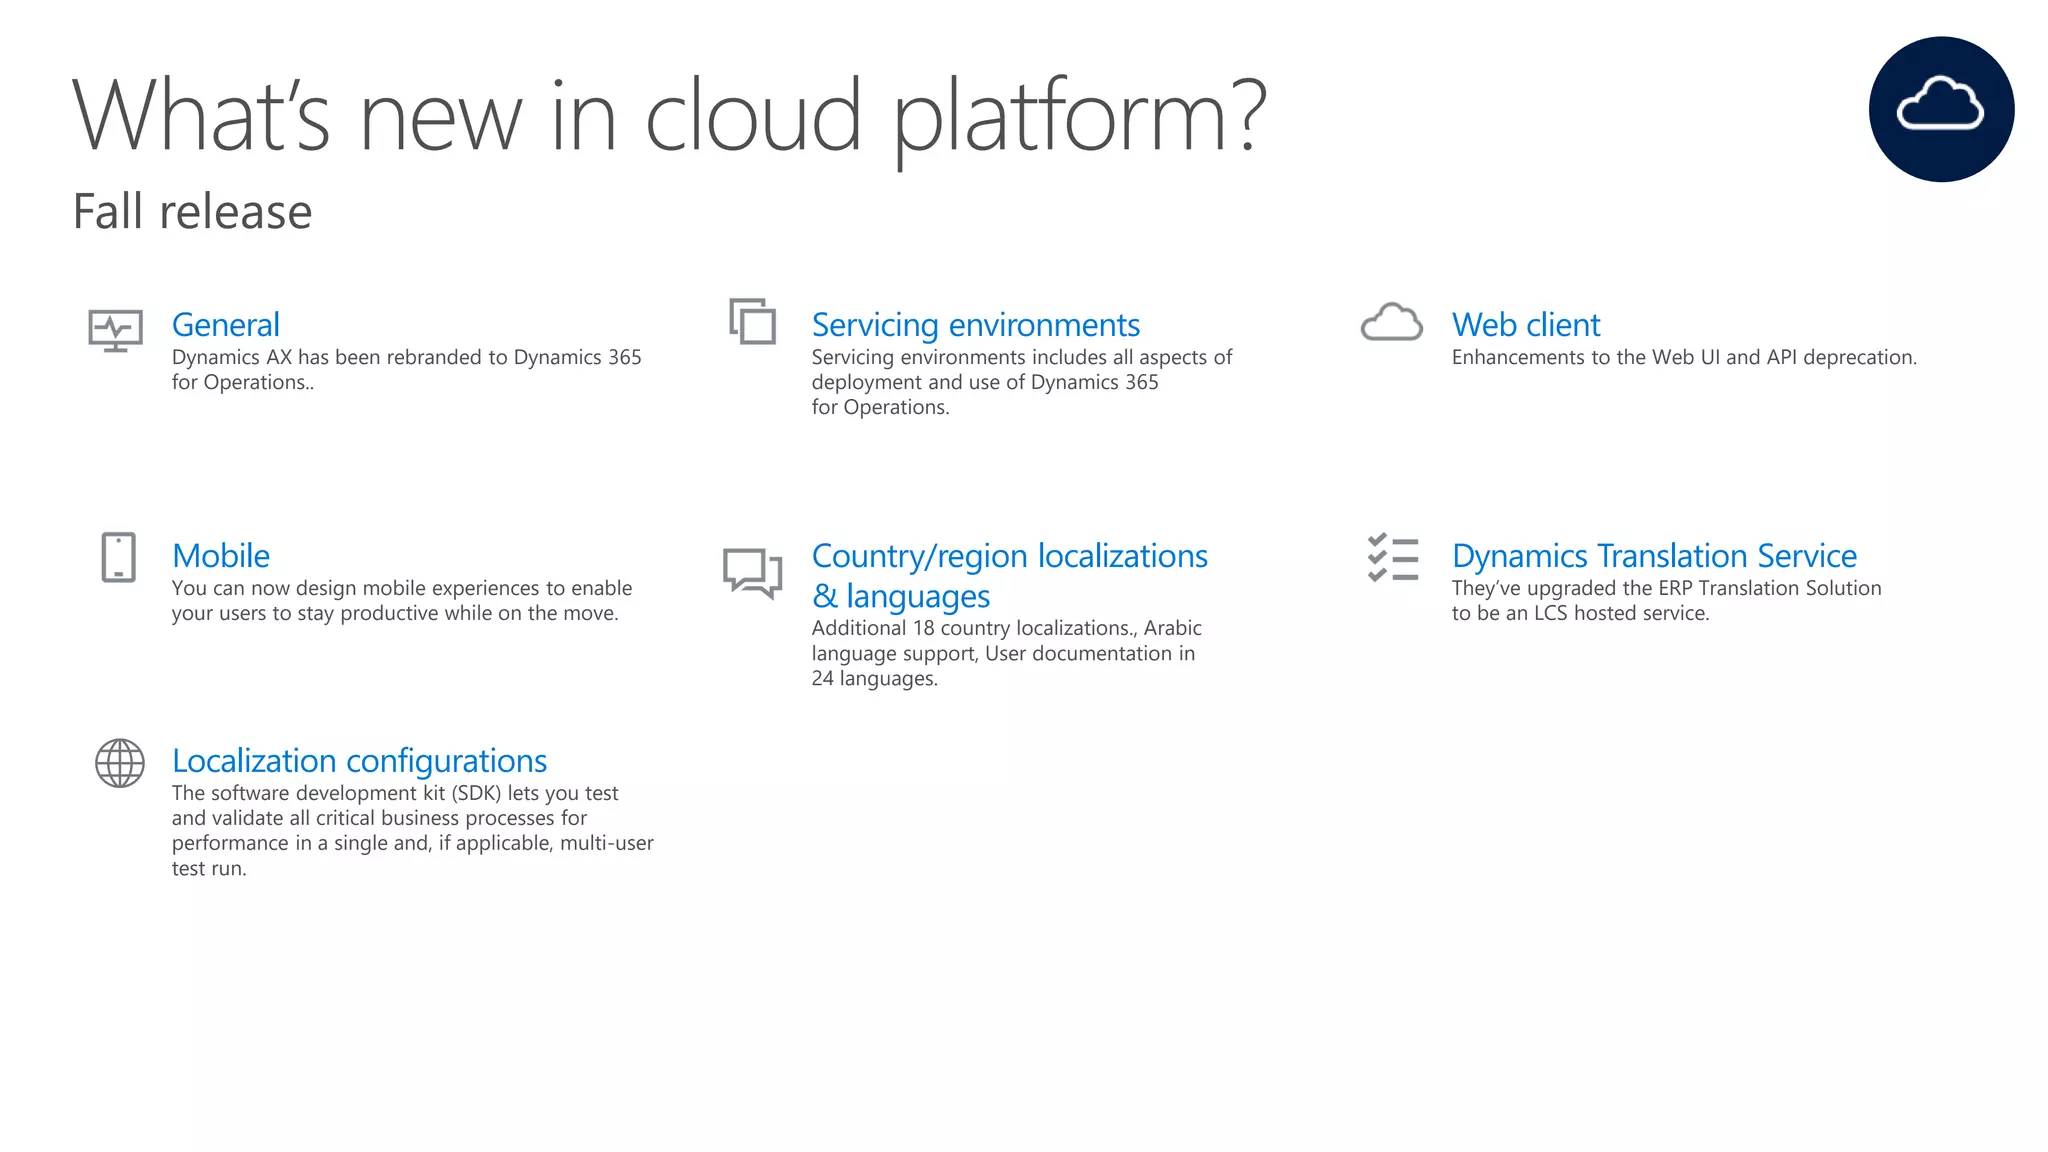The width and height of the screenshot is (2048, 1152).
Task: Click text 'to be an LCS hosted service.'
Action: (x=1581, y=613)
